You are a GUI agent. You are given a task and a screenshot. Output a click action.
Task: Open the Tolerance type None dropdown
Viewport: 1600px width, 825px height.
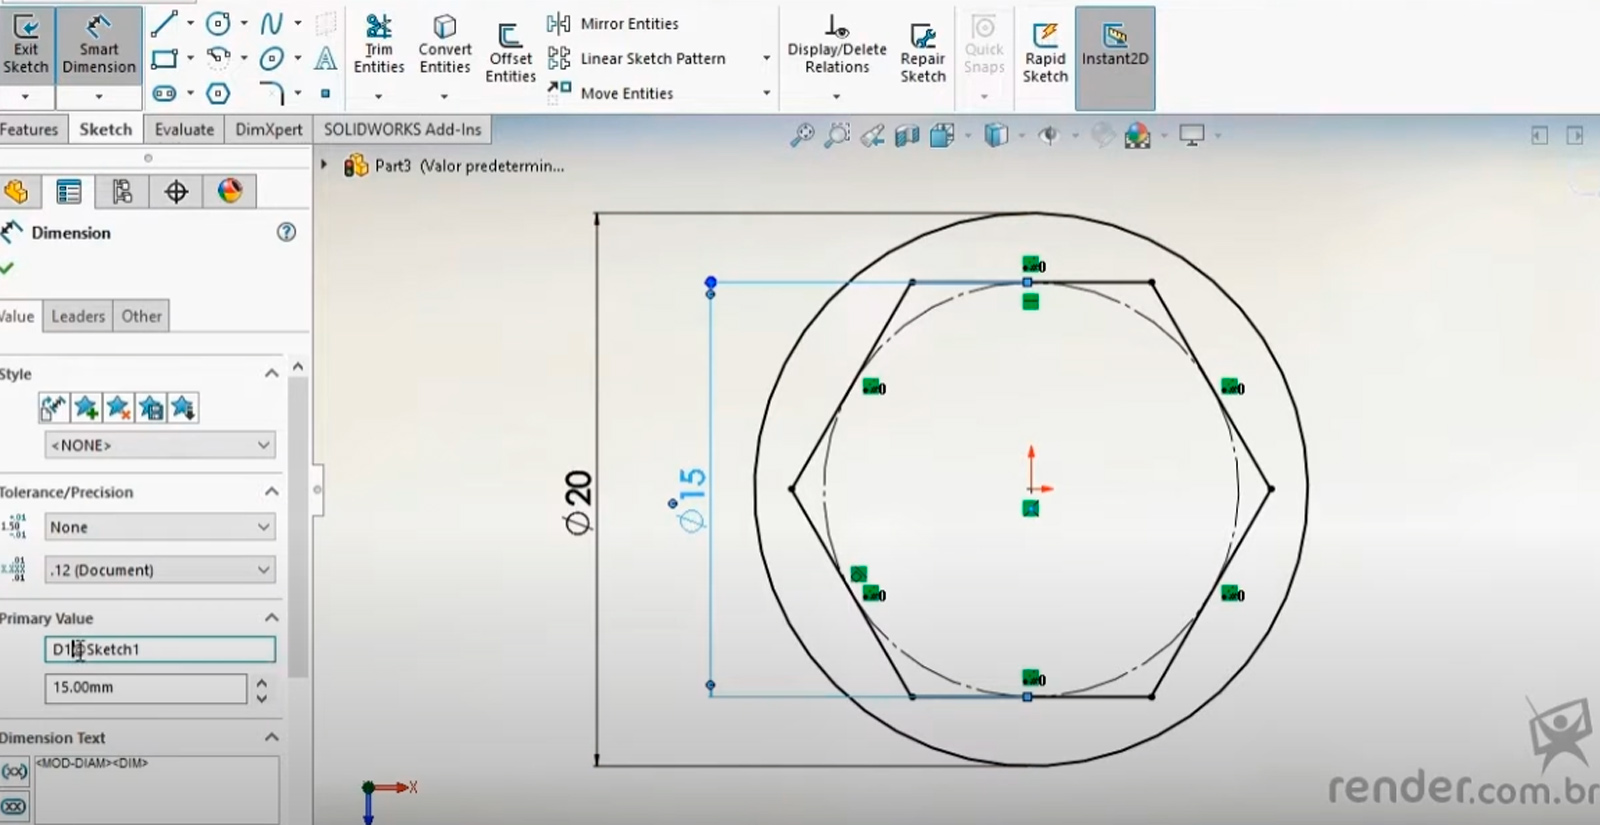pos(160,527)
